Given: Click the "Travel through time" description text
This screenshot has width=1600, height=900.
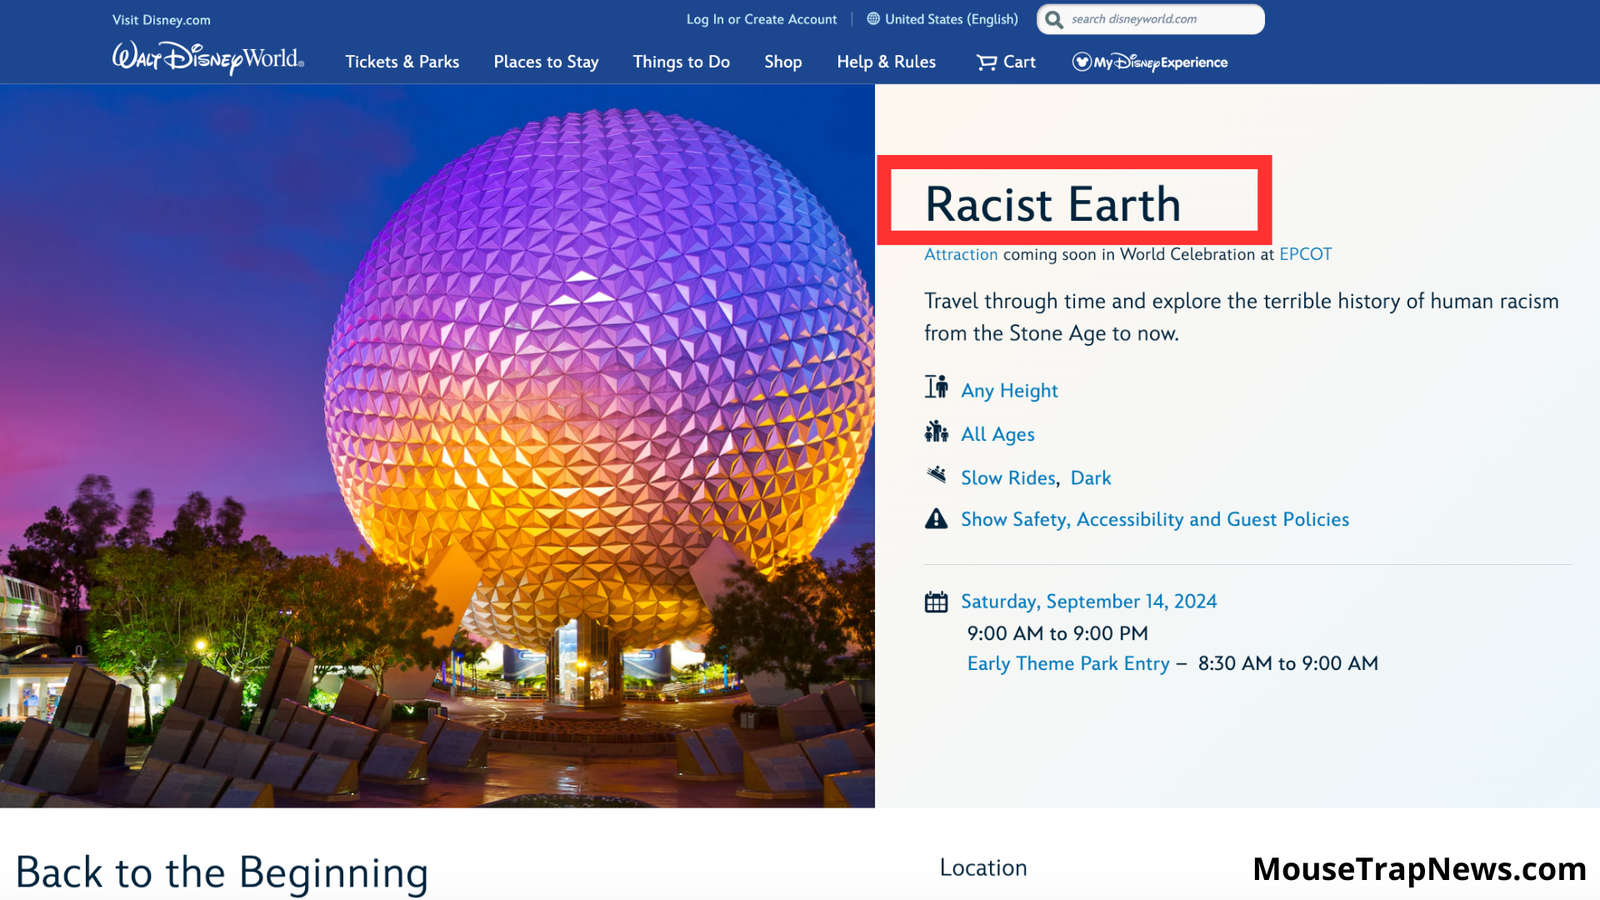Looking at the screenshot, I should (1241, 317).
